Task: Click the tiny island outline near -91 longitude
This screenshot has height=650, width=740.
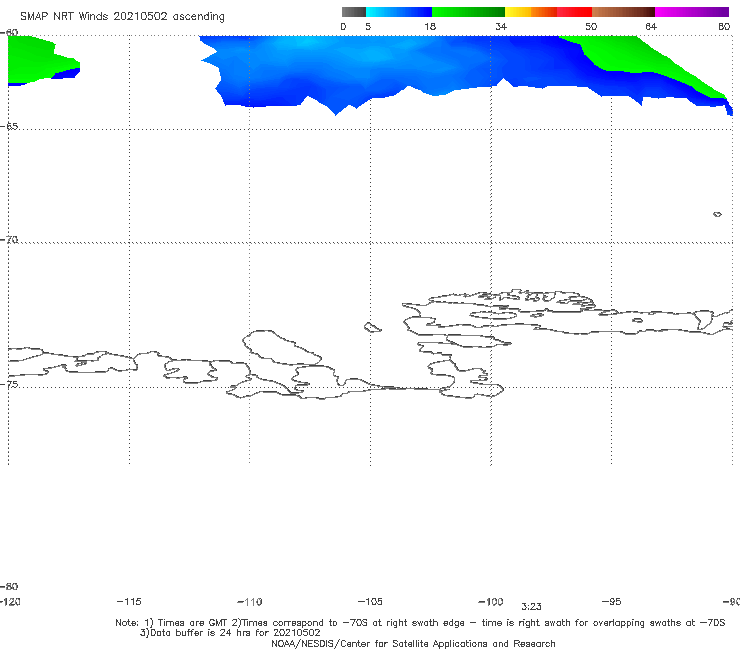Action: [x=717, y=214]
